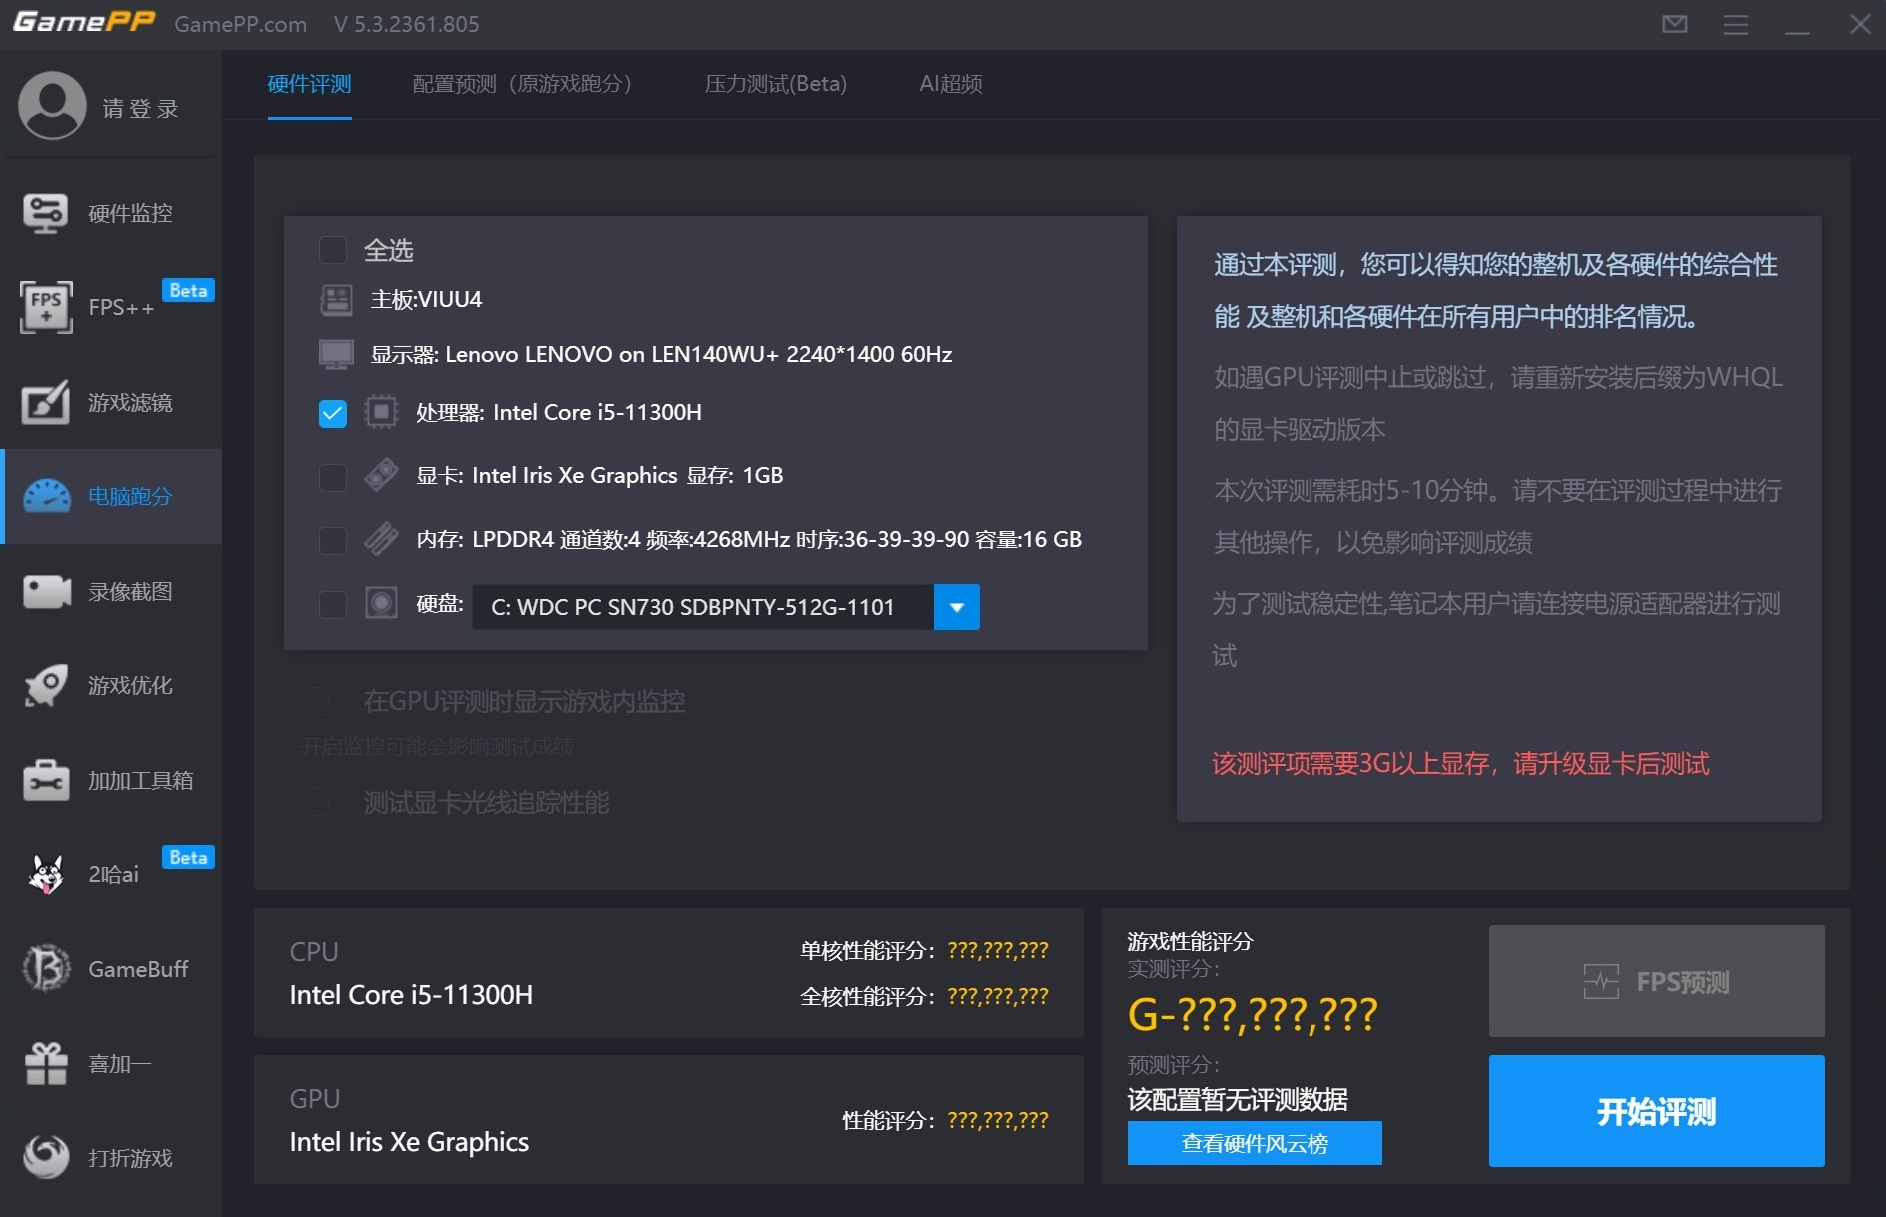Click the CPU chip icon beside 处理器
Image resolution: width=1886 pixels, height=1217 pixels.
(x=381, y=412)
